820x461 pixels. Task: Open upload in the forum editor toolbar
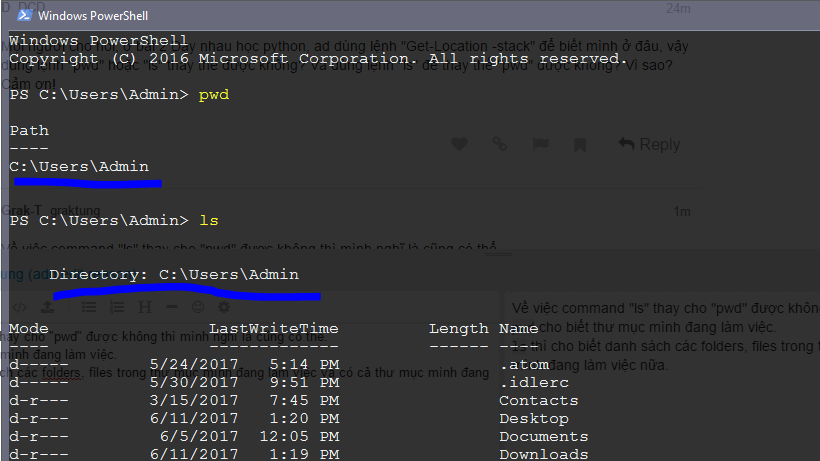click(48, 307)
